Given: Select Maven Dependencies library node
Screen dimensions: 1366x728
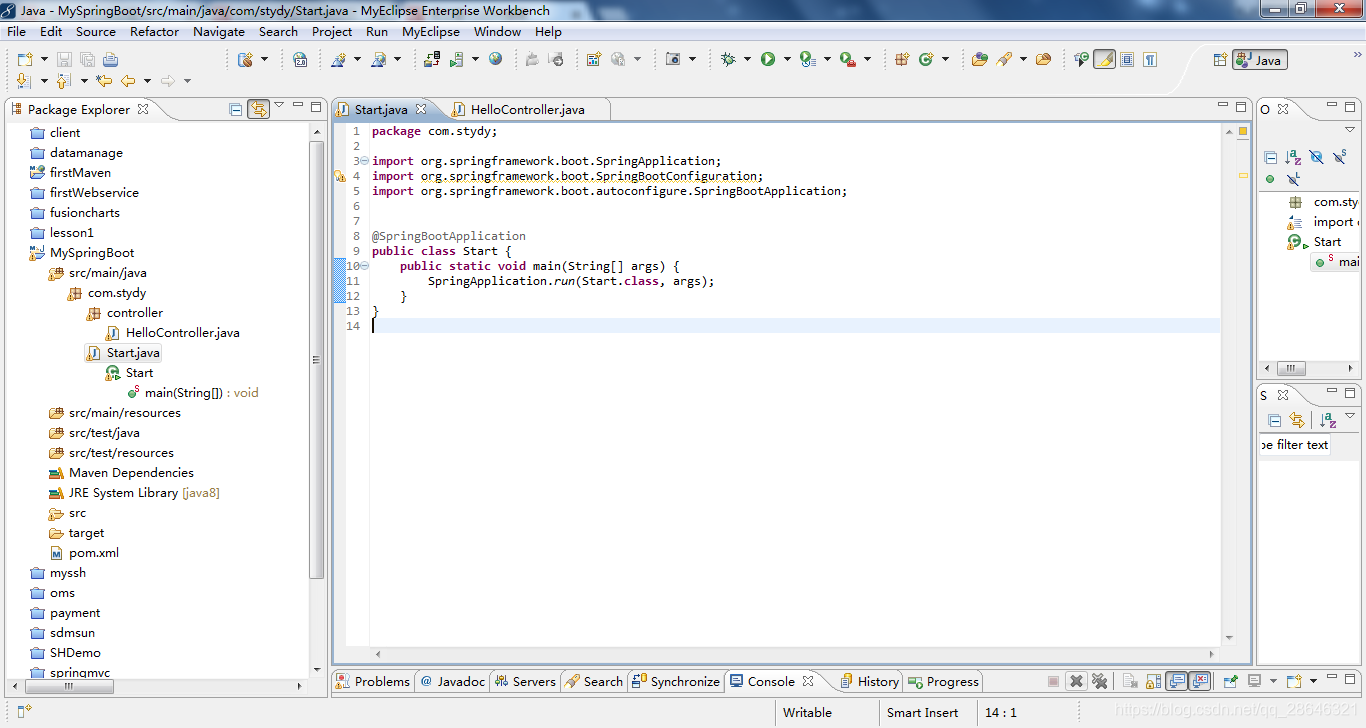Looking at the screenshot, I should point(121,473).
